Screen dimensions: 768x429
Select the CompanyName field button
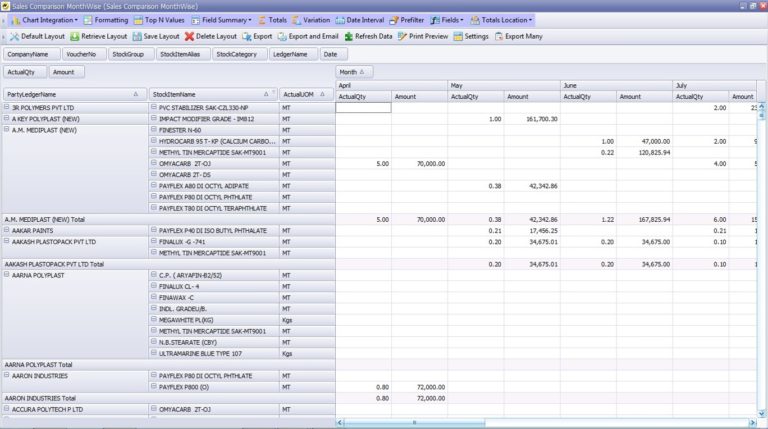[x=30, y=54]
